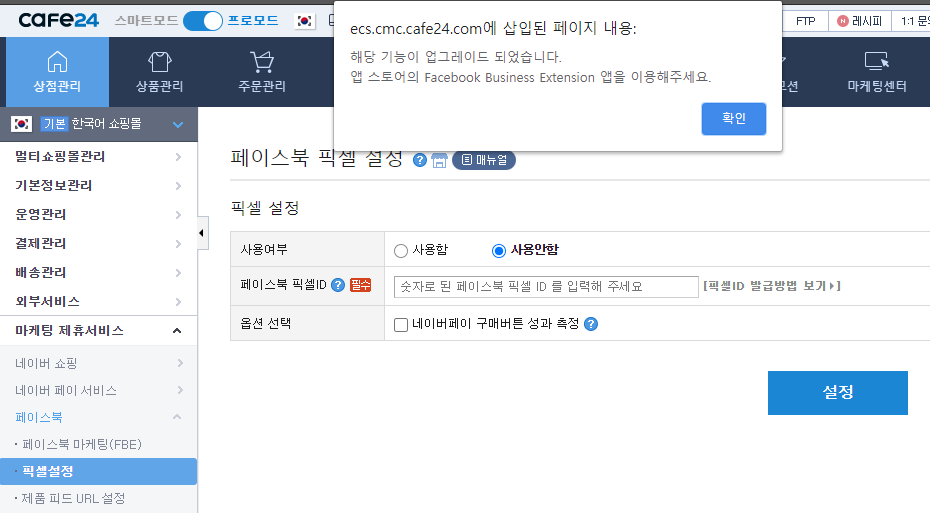Open the 레시피 button
Viewport: 930px width, 513px height.
859,21
